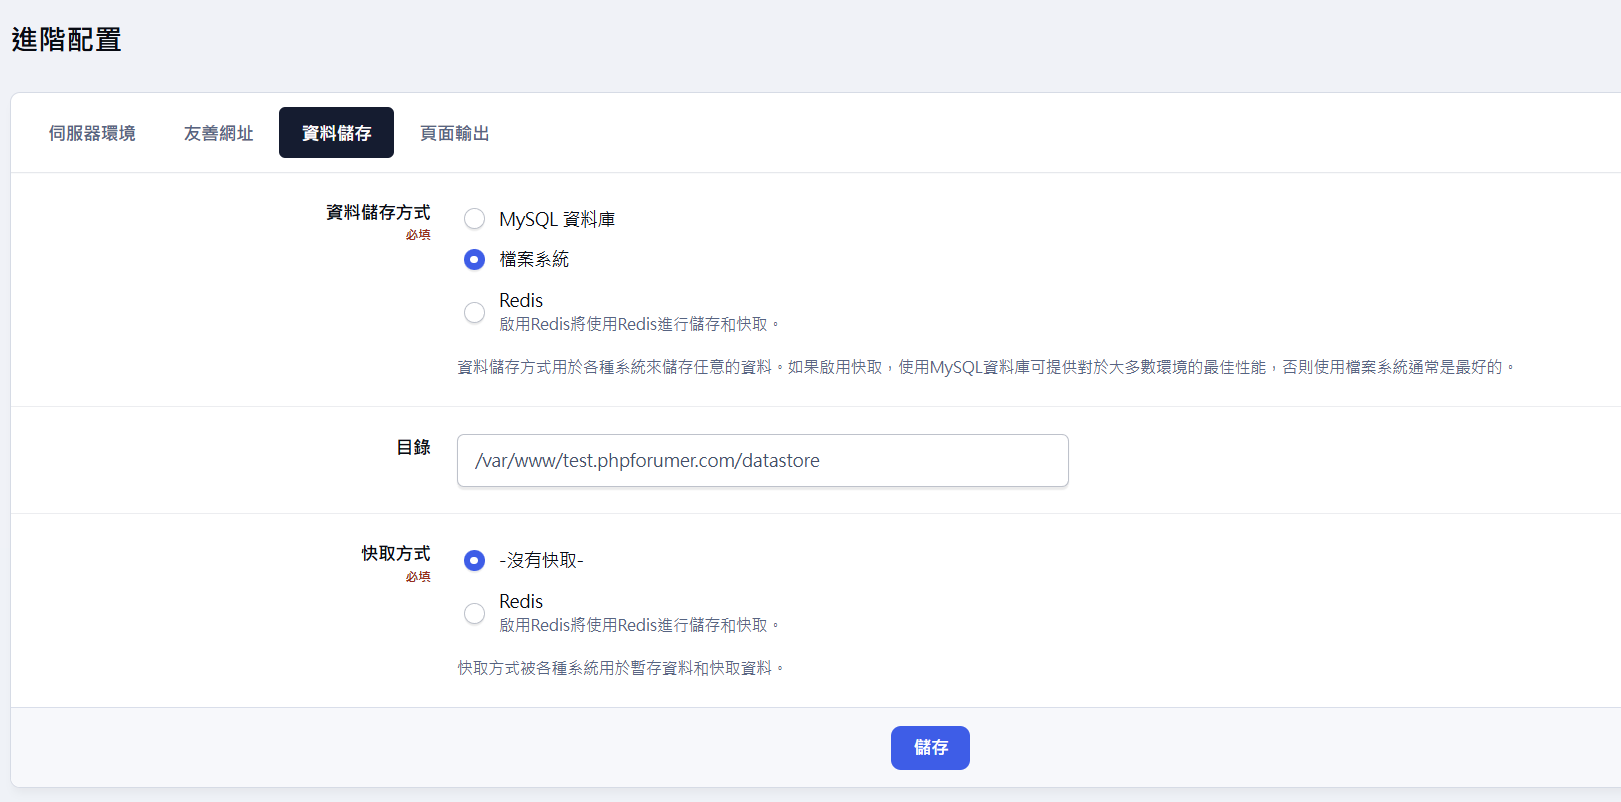Click the 目錄 datastore path input field

(762, 461)
